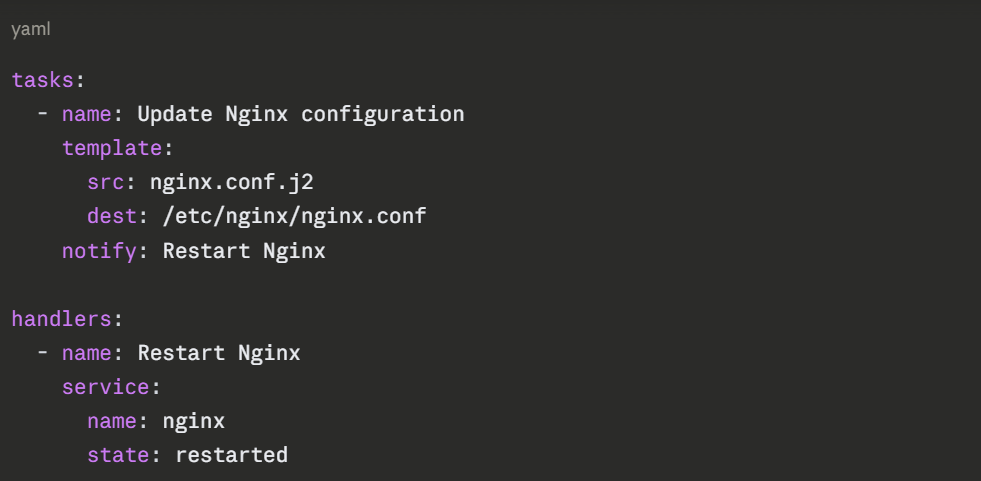981x481 pixels.
Task: Click the yaml language label
Action: (x=31, y=30)
